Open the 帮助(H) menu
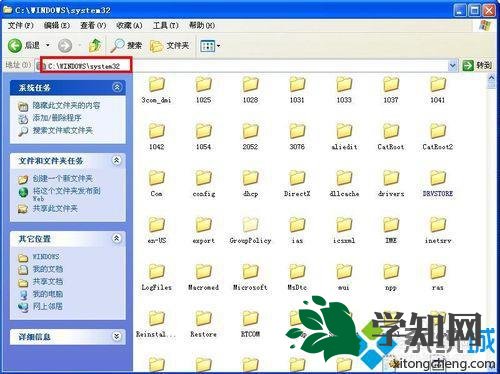This screenshot has width=500, height=374. pyautogui.click(x=202, y=25)
